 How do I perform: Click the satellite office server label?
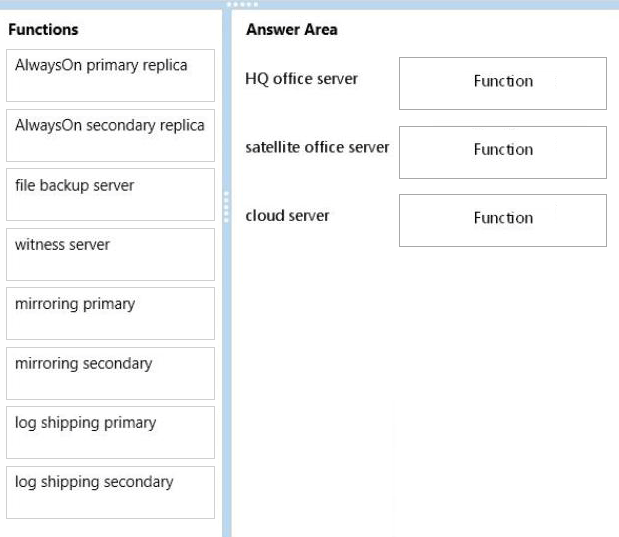(x=317, y=147)
